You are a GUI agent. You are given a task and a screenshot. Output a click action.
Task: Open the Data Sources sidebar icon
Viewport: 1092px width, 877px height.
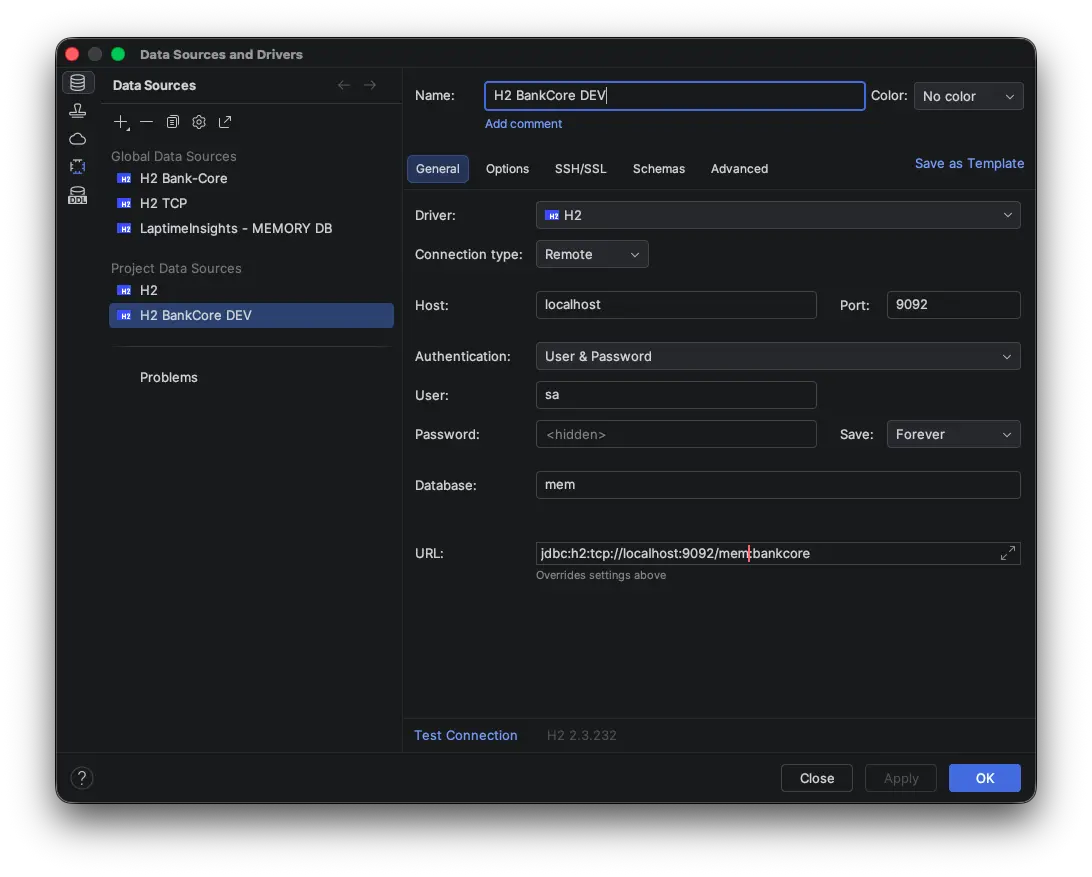pos(77,82)
